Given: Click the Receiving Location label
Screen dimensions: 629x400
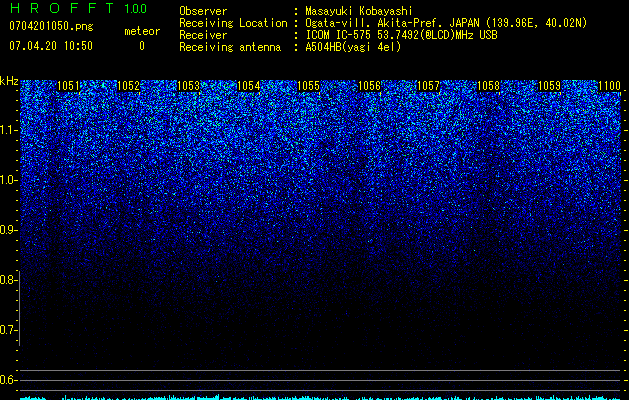Looking at the screenshot, I should point(233,23).
